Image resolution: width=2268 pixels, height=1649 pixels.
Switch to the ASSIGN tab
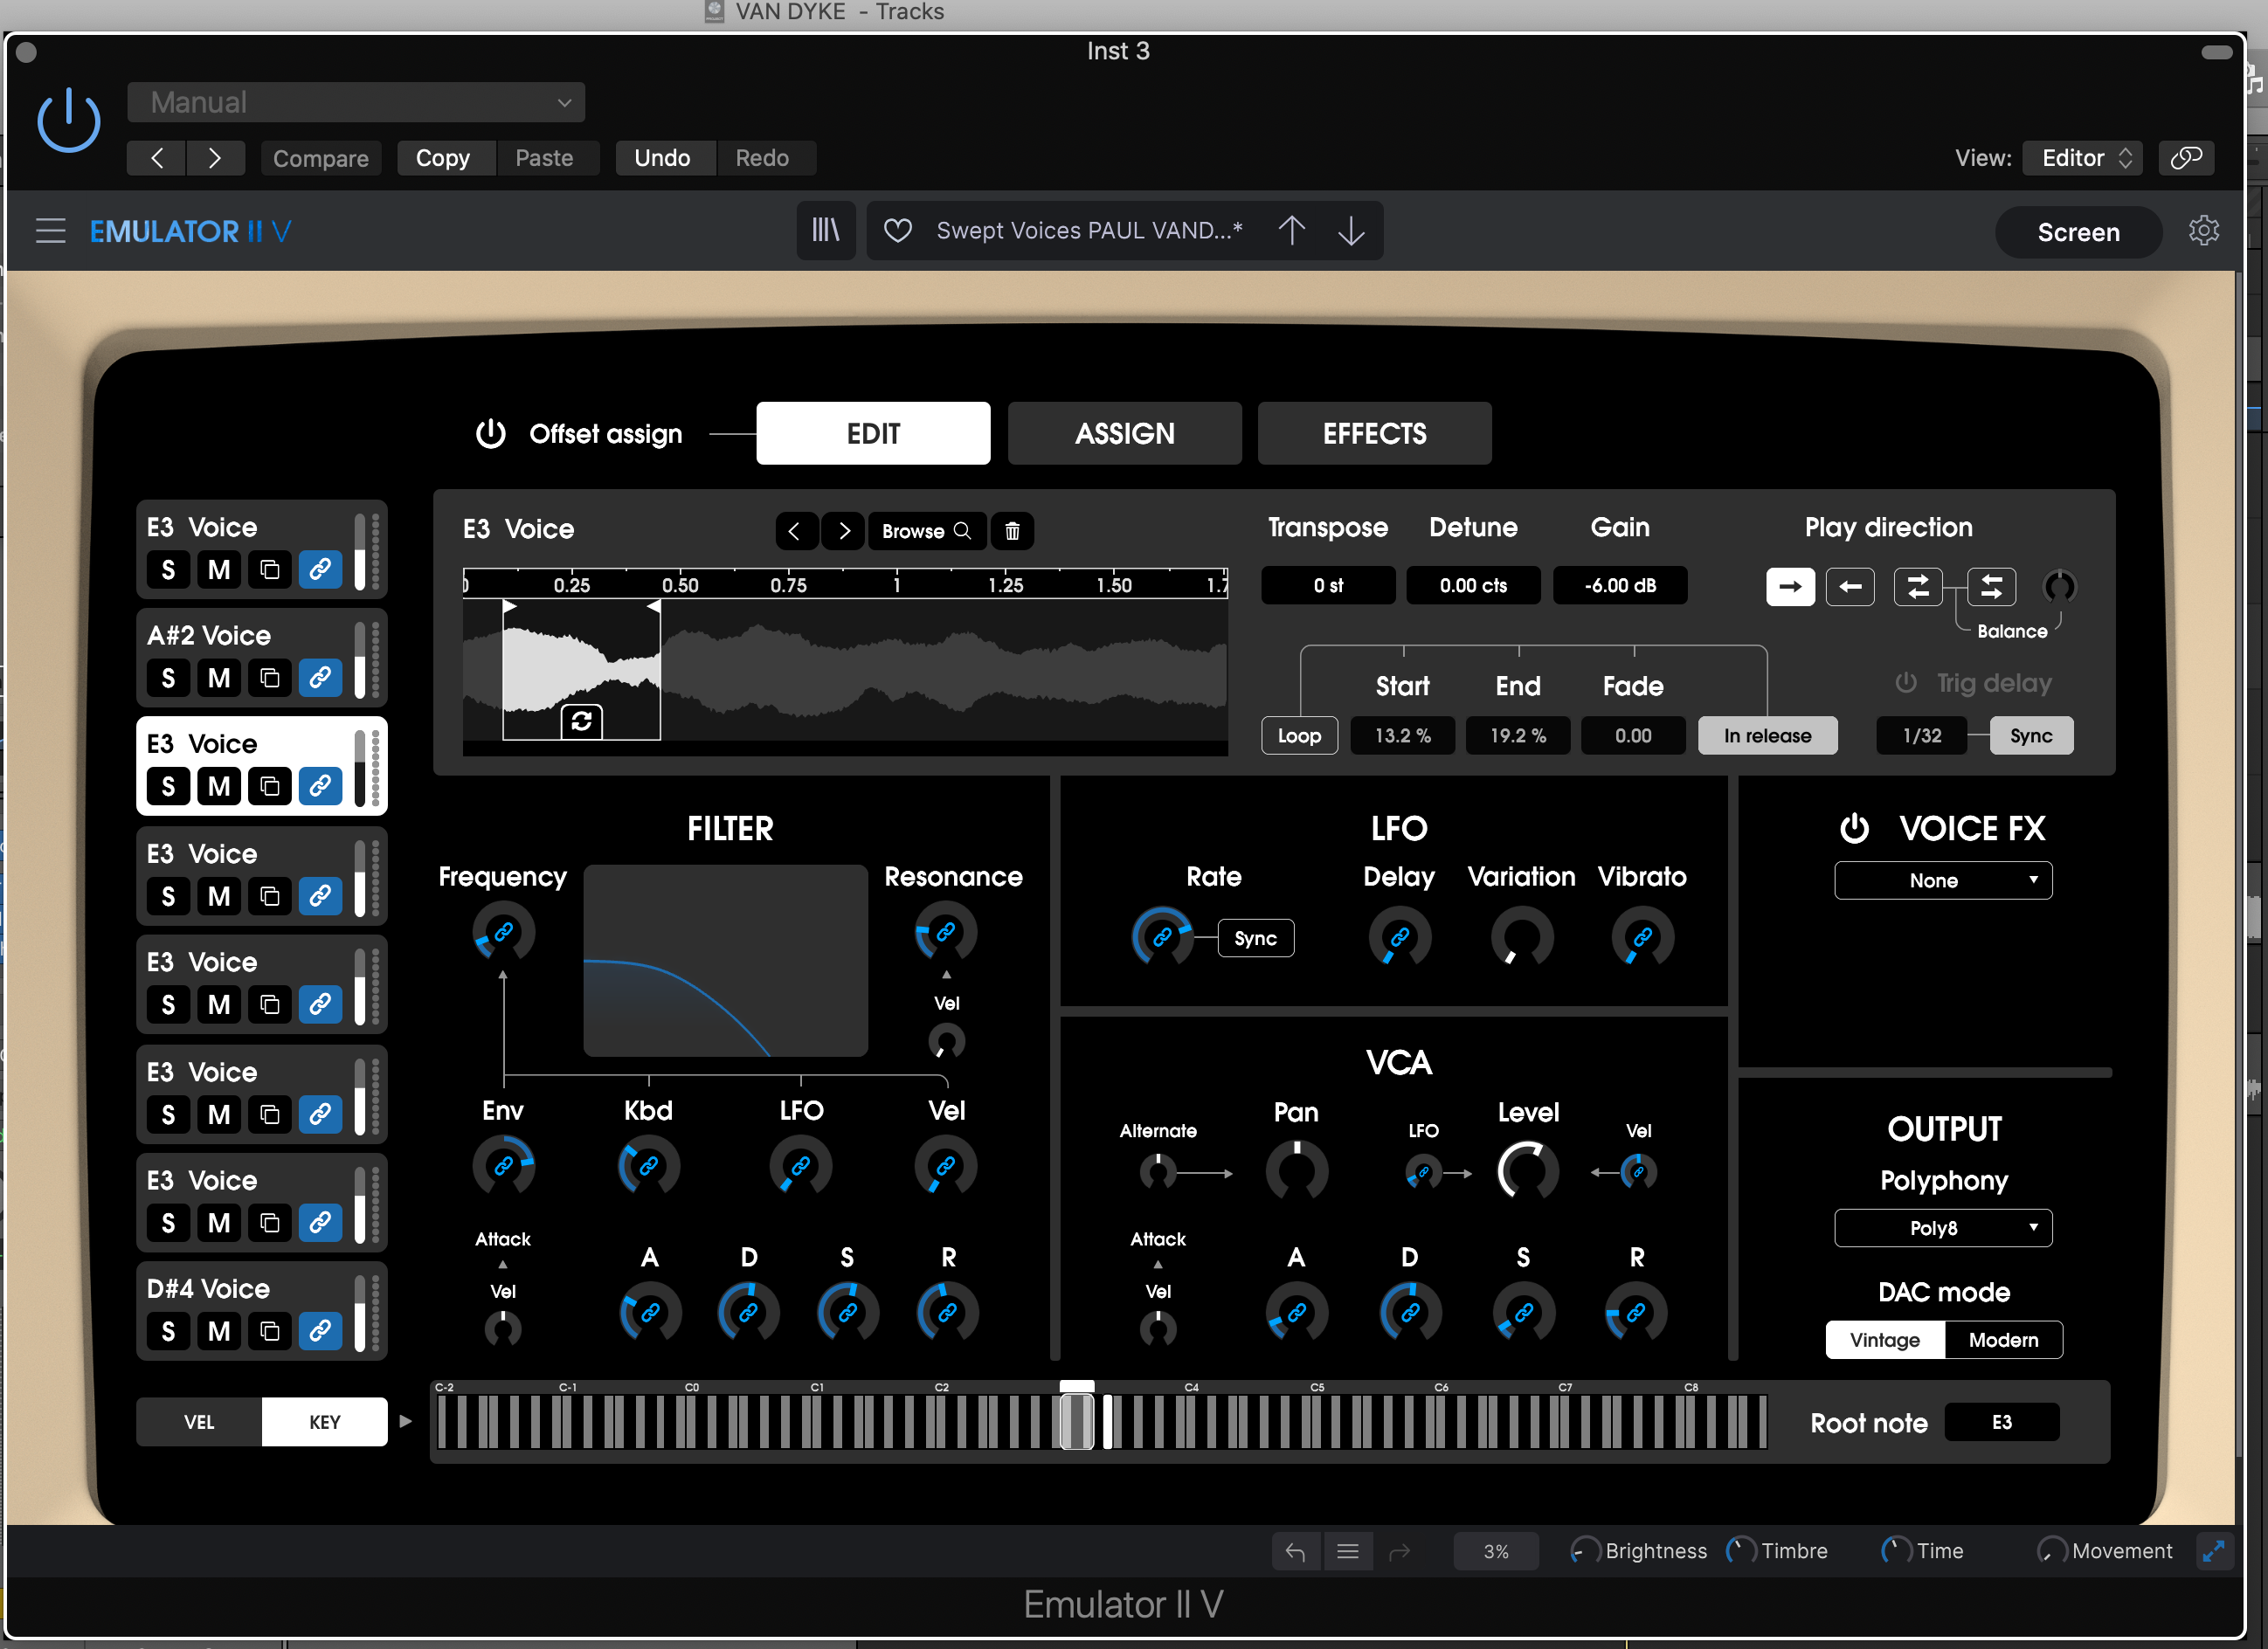click(1124, 433)
